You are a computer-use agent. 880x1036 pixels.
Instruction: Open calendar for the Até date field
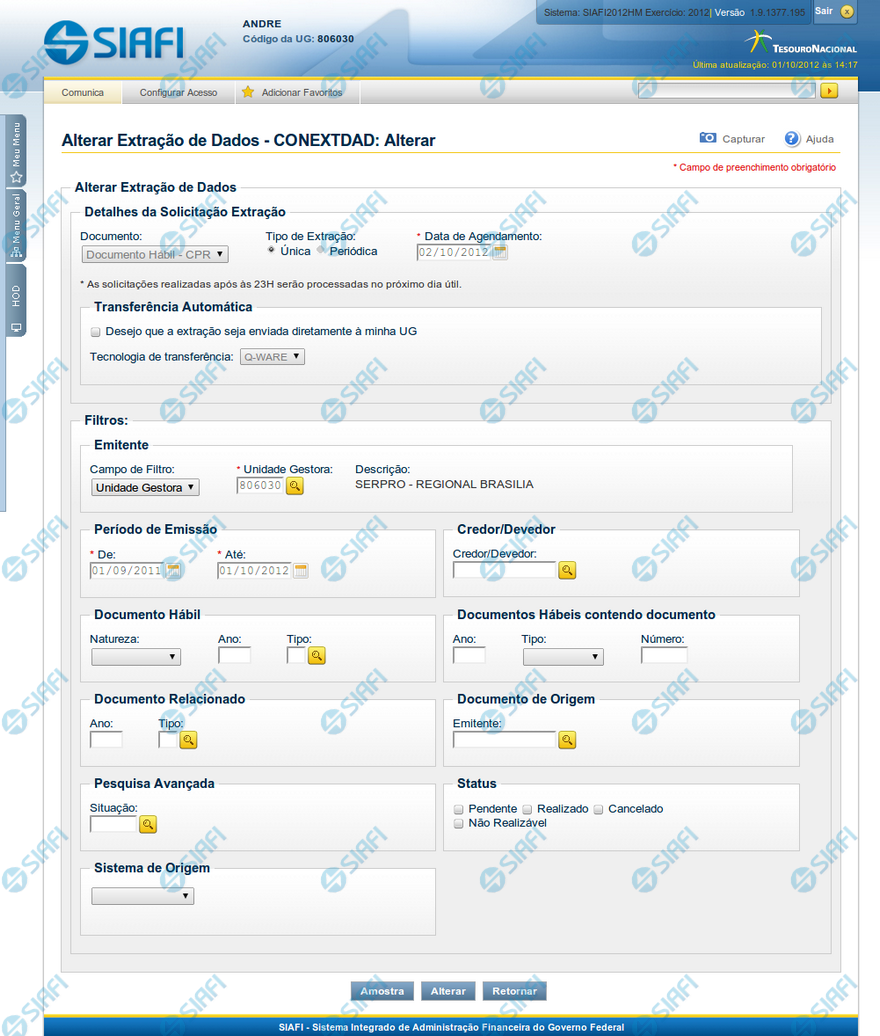click(x=301, y=571)
